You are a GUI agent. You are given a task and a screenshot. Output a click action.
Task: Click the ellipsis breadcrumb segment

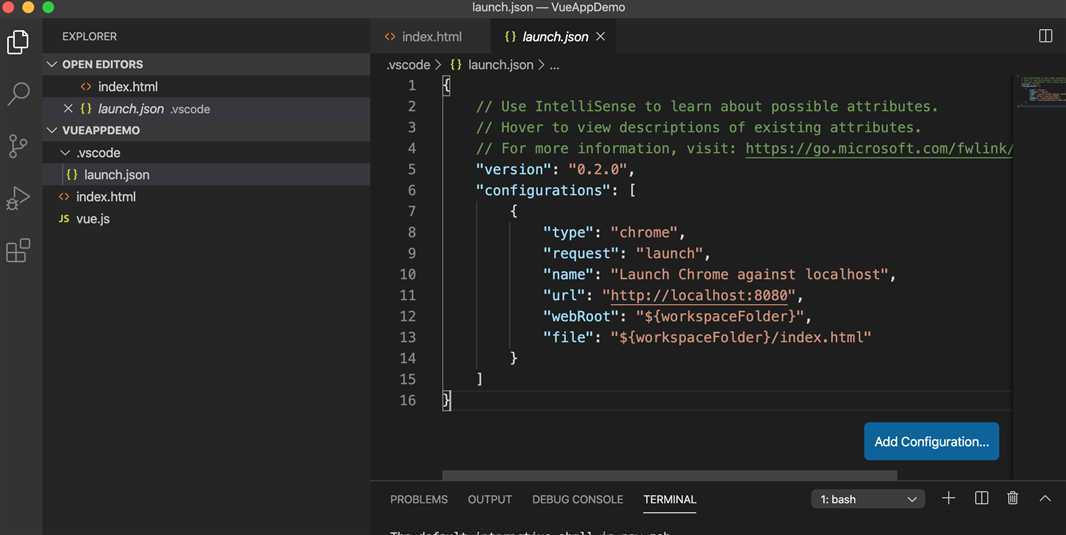click(x=554, y=65)
